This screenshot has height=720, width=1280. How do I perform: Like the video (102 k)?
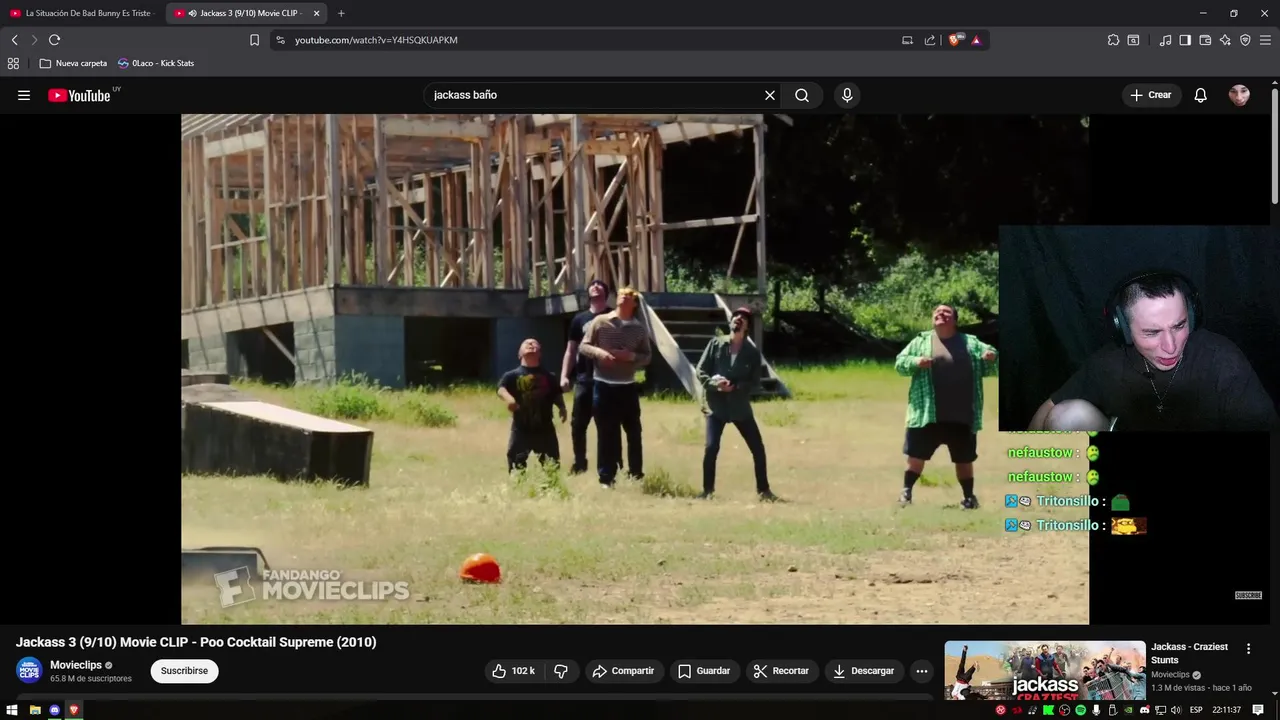click(513, 671)
